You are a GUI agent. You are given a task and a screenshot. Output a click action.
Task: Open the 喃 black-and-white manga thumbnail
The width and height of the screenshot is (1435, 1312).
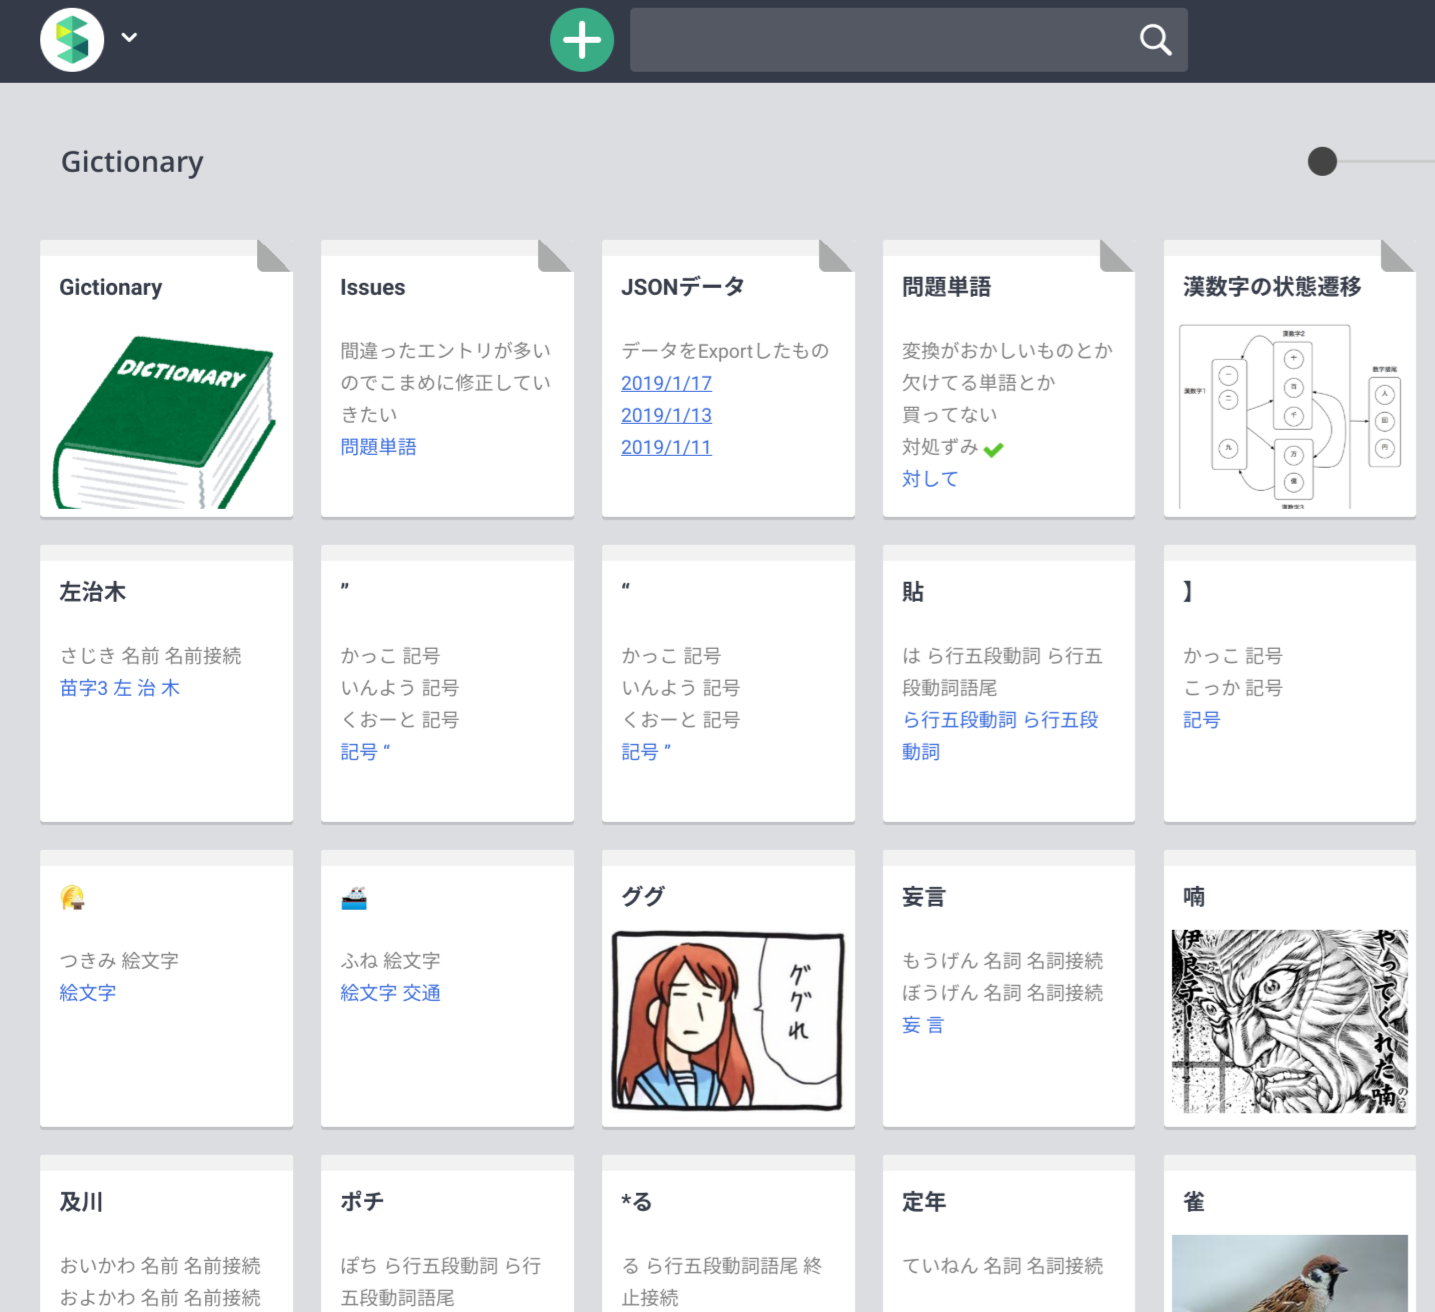point(1290,1021)
